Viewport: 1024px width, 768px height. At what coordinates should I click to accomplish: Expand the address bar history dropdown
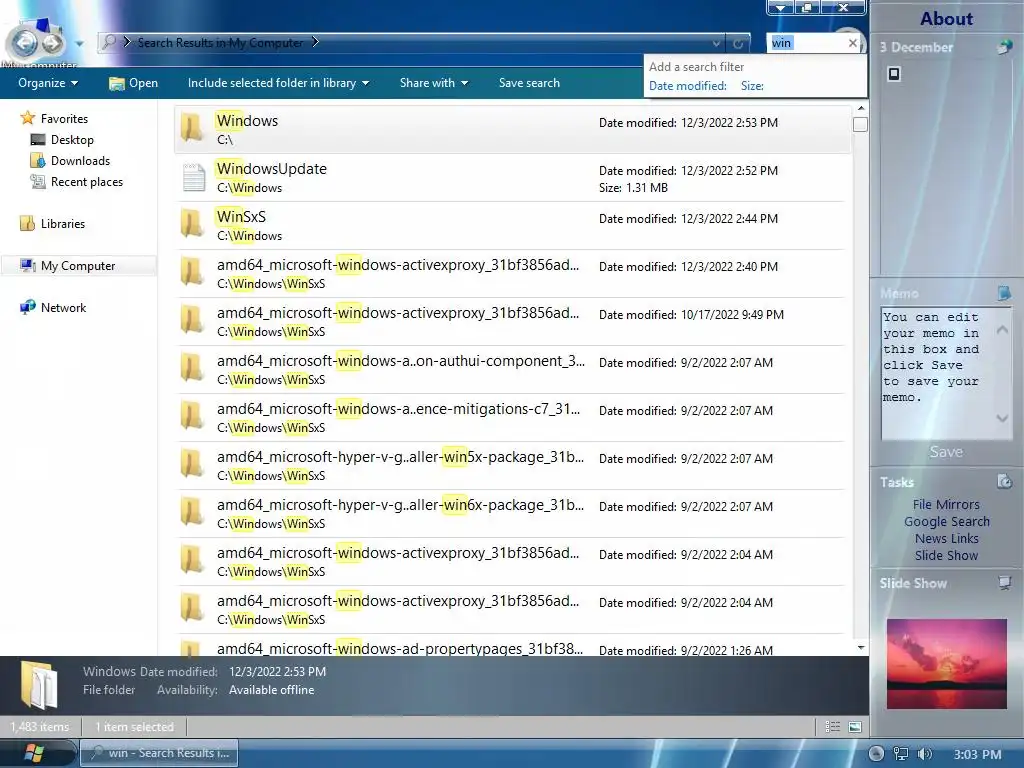pos(716,43)
